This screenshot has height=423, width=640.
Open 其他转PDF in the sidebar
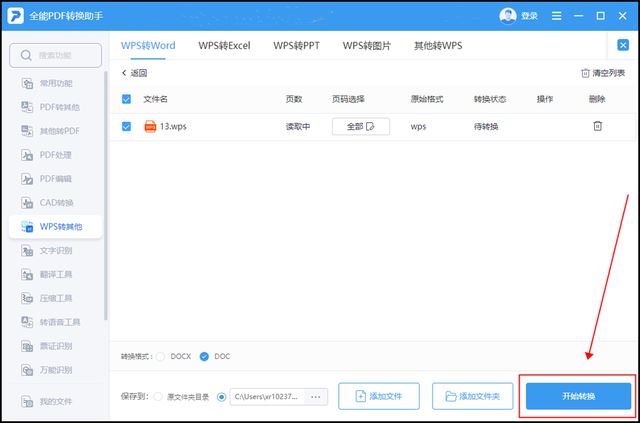(x=56, y=131)
